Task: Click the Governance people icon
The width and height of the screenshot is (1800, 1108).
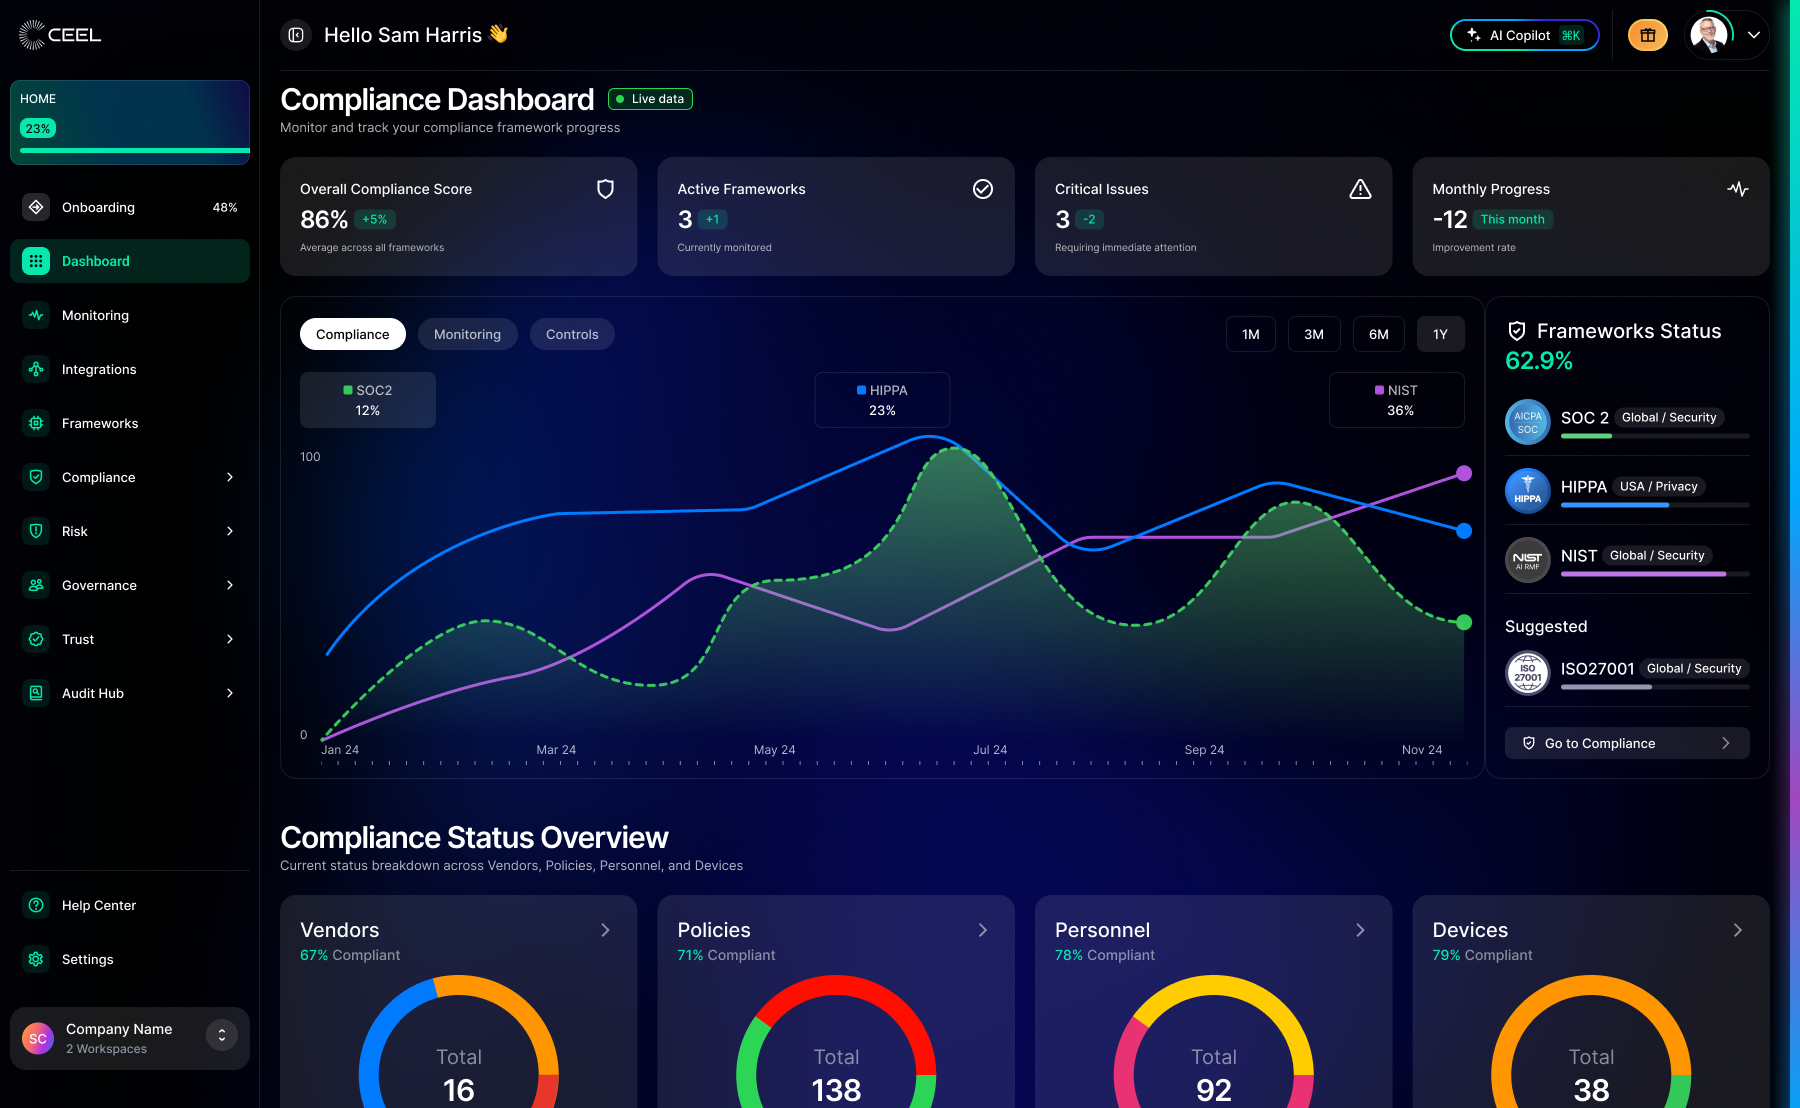Action: pos(36,585)
